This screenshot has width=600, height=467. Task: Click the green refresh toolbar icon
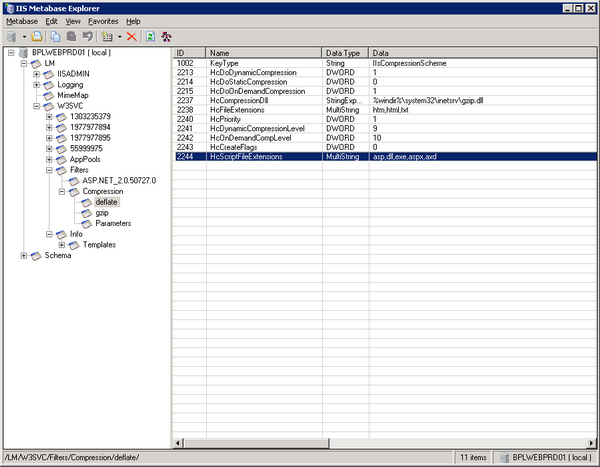[x=149, y=36]
